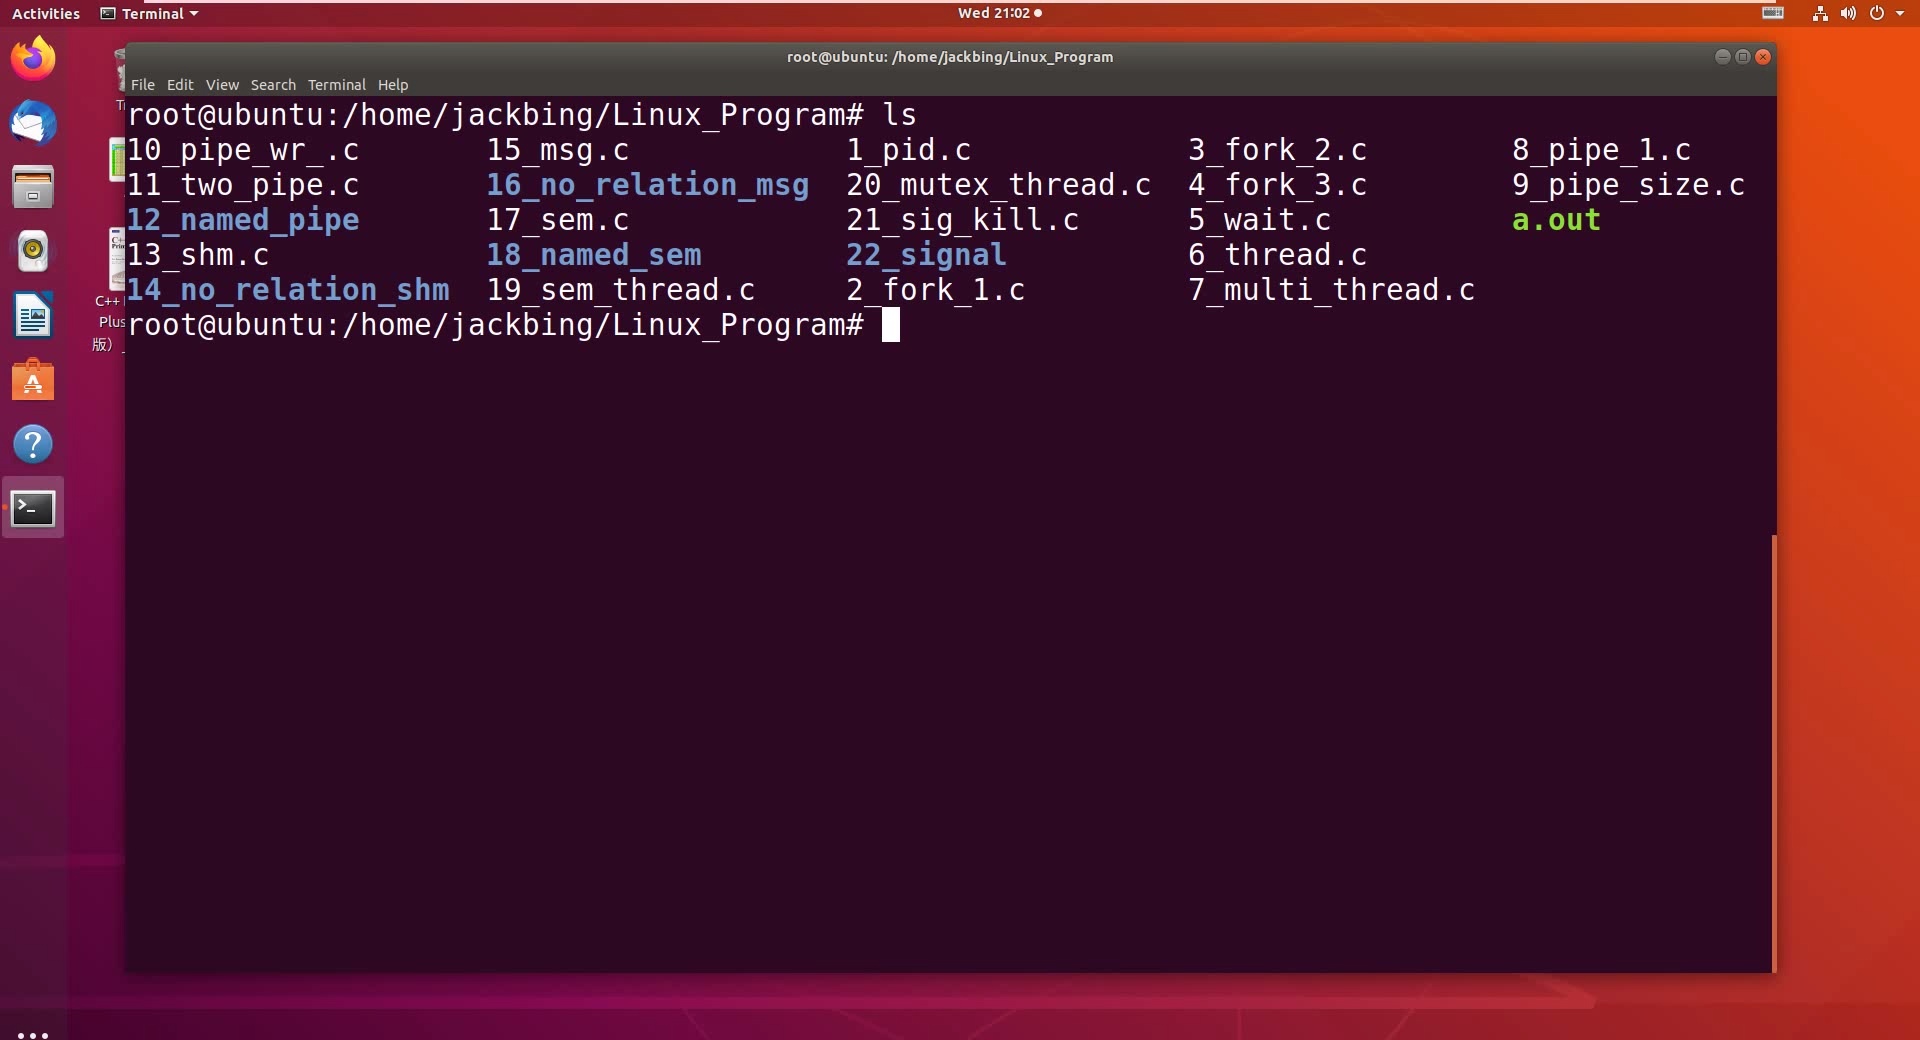The image size is (1920, 1040).
Task: Open Ubuntu Software store icon
Action: click(33, 381)
